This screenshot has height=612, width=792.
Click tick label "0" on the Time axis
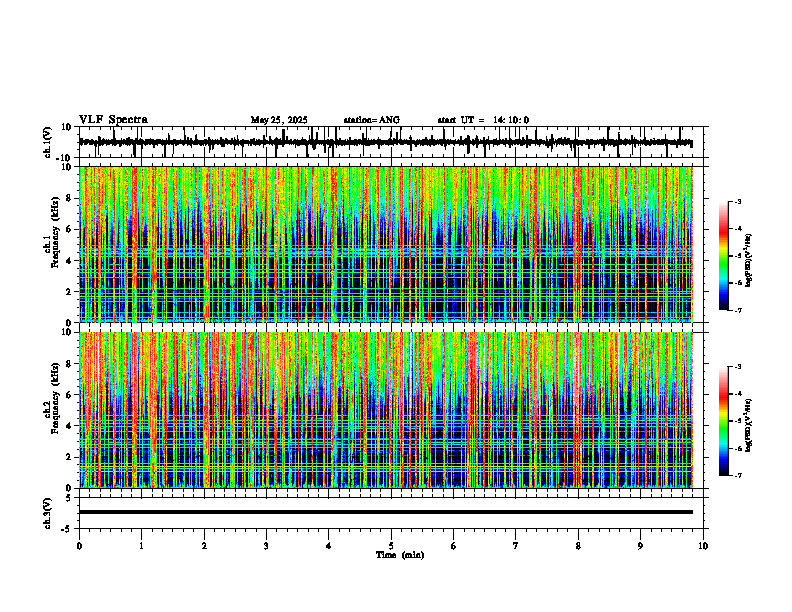point(79,546)
